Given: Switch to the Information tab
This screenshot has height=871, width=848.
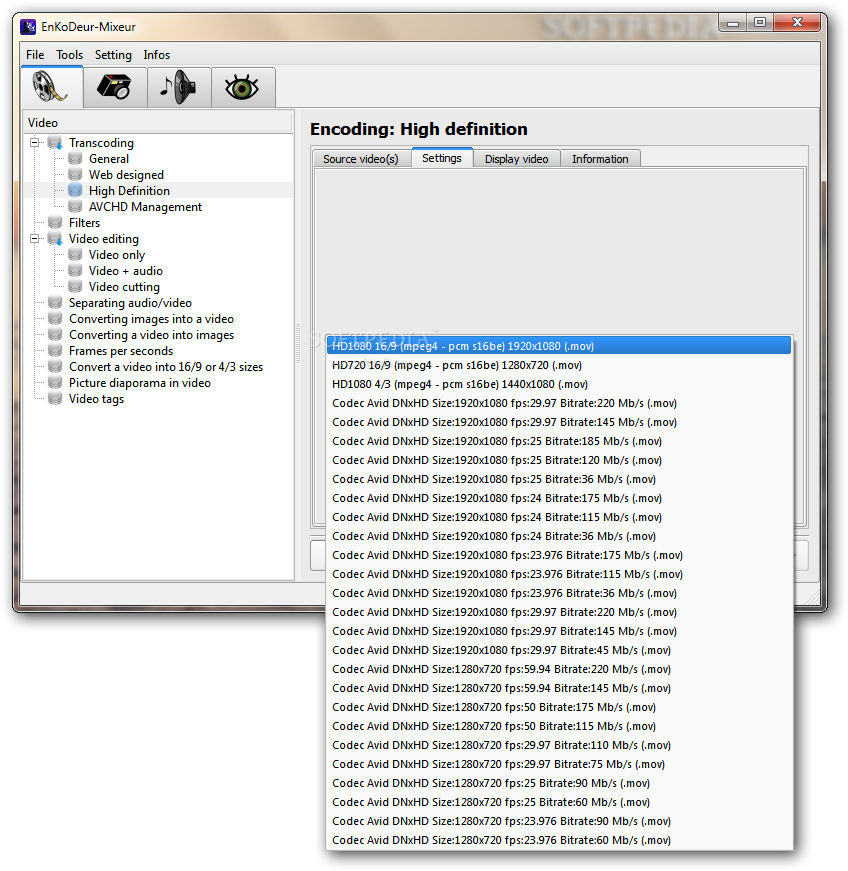Looking at the screenshot, I should tap(600, 159).
